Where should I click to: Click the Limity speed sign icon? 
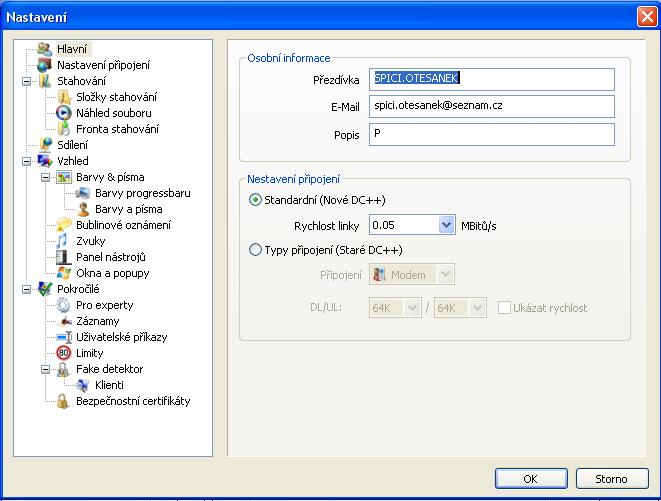coord(64,353)
